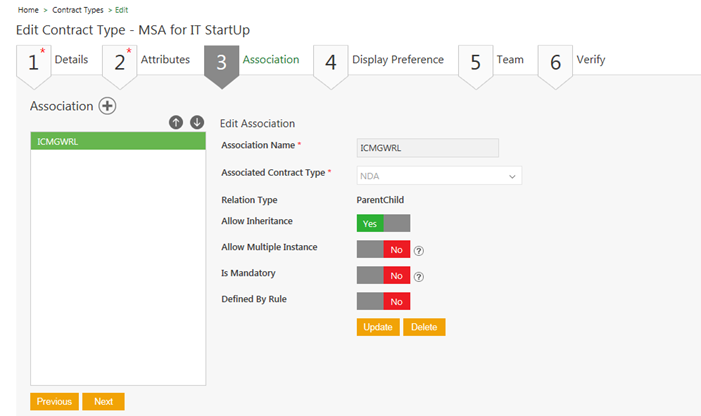Open help icon beside Is Mandatory
Image resolution: width=701 pixels, height=416 pixels.
point(419,277)
